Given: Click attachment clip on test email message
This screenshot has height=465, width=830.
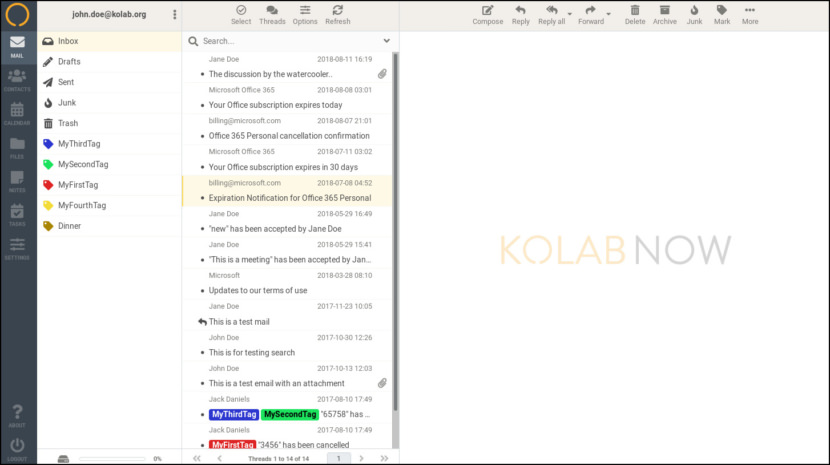Looking at the screenshot, I should (382, 383).
